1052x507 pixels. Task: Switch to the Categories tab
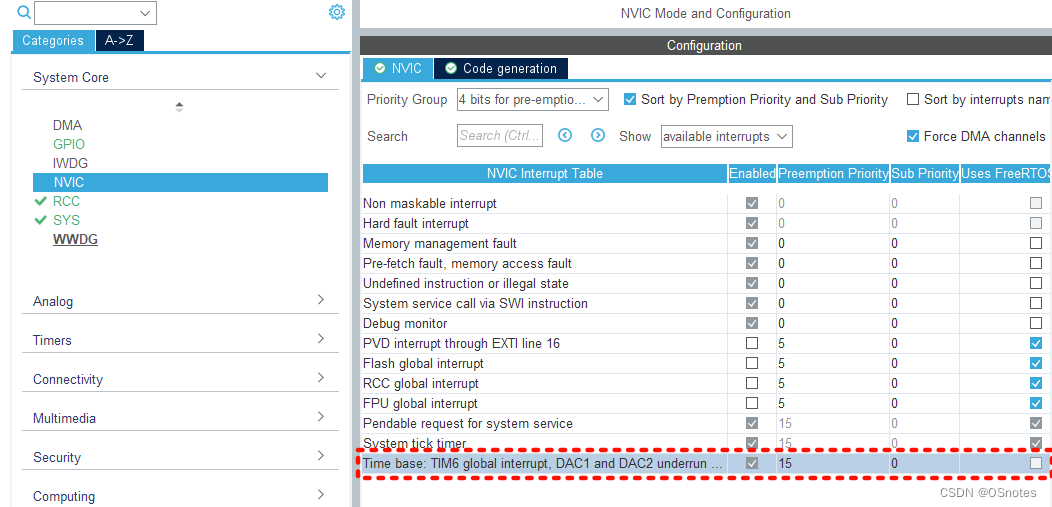[x=53, y=40]
